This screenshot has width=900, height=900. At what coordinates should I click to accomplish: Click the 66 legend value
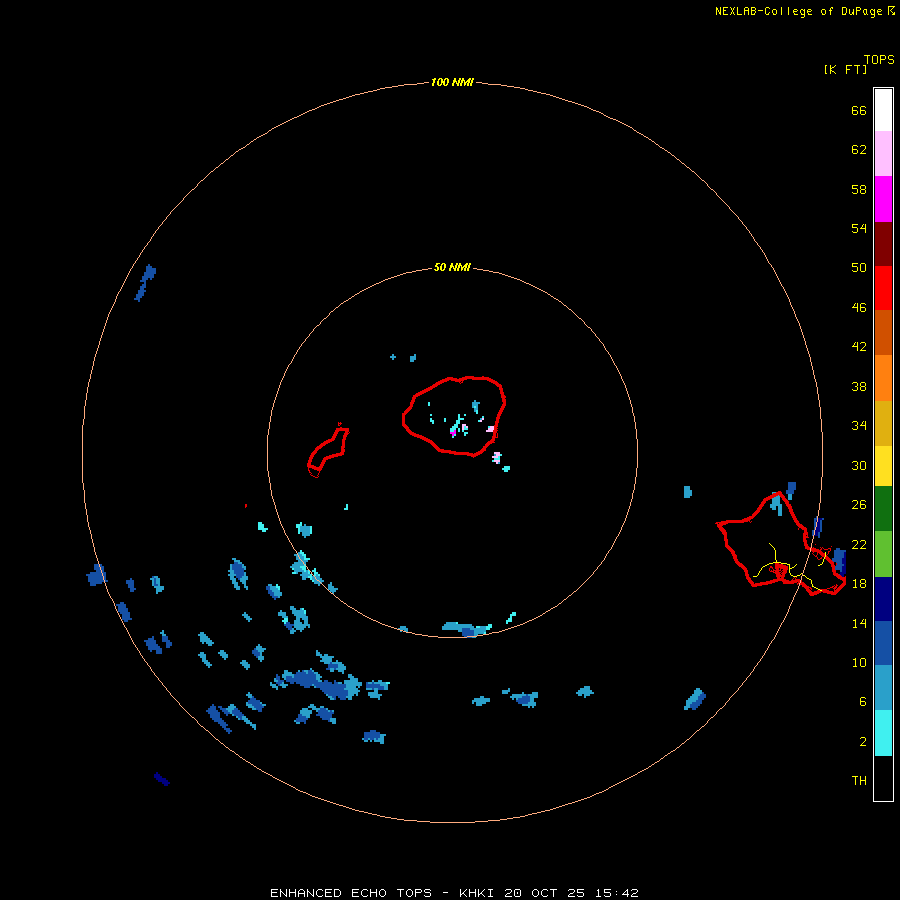click(x=859, y=110)
